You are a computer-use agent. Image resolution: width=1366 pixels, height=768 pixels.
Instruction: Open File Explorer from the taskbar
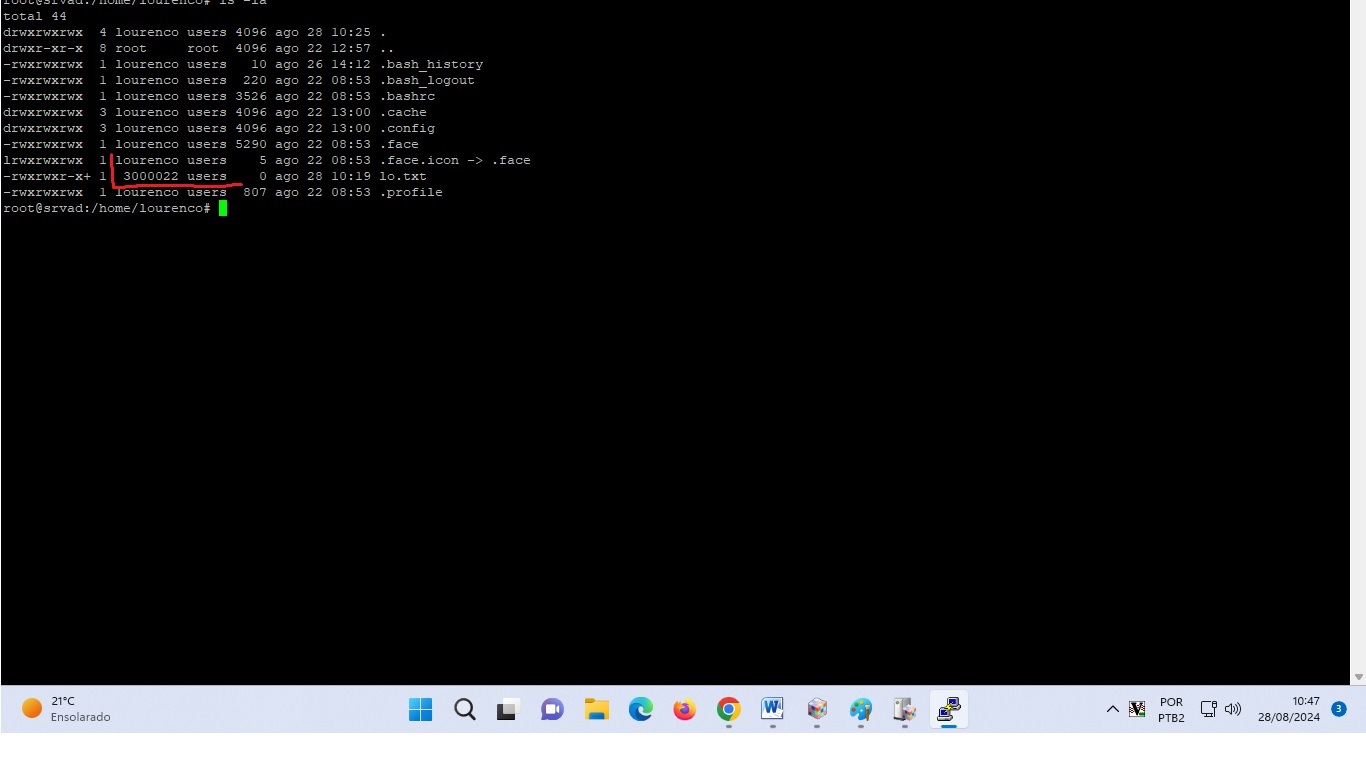(x=597, y=709)
